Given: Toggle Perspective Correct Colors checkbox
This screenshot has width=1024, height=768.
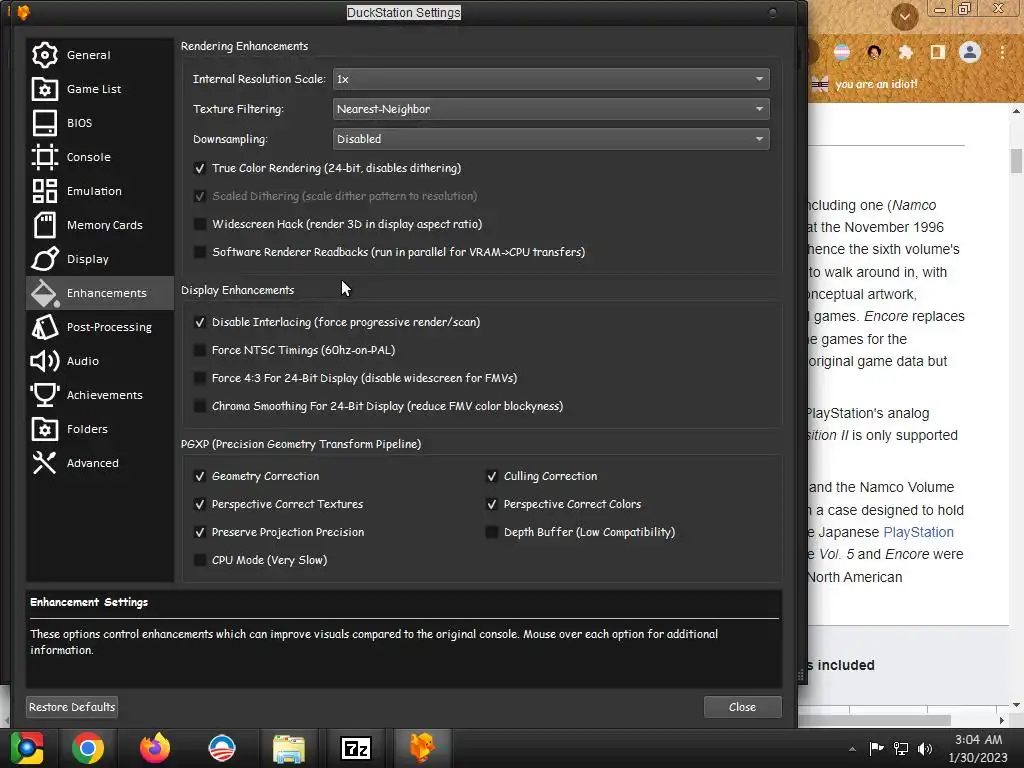Looking at the screenshot, I should 492,504.
